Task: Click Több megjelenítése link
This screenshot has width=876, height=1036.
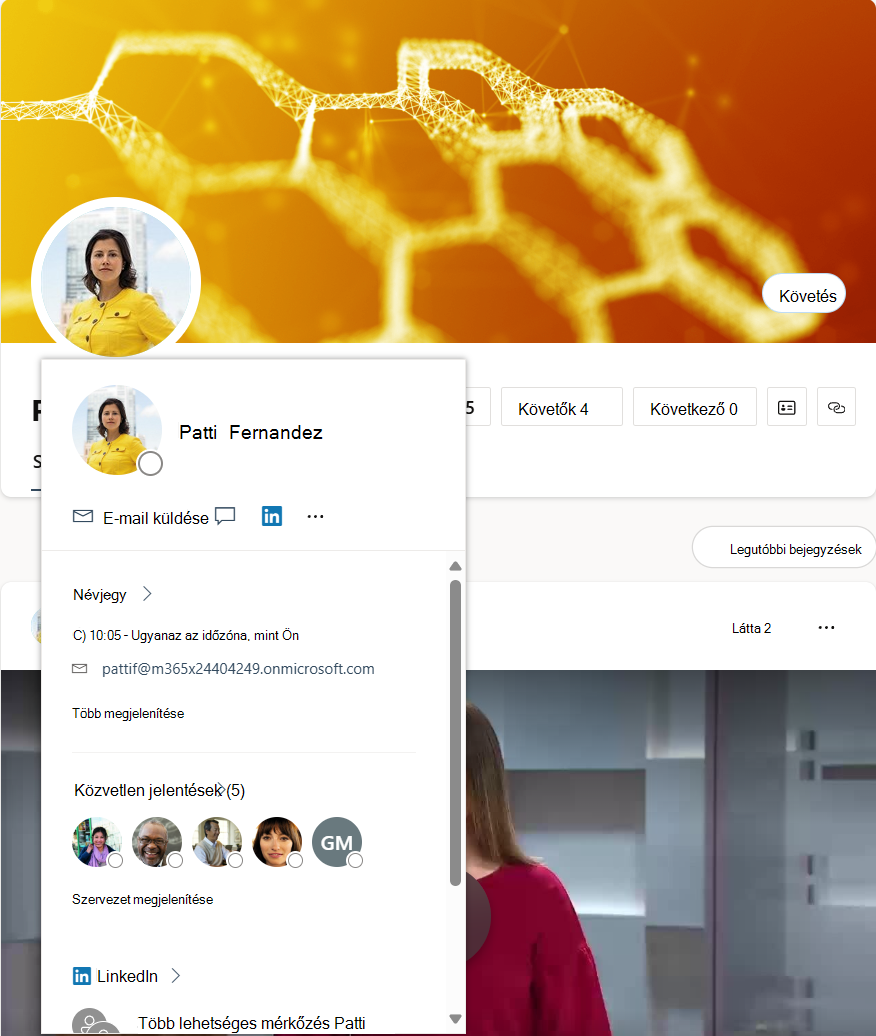Action: click(x=128, y=714)
